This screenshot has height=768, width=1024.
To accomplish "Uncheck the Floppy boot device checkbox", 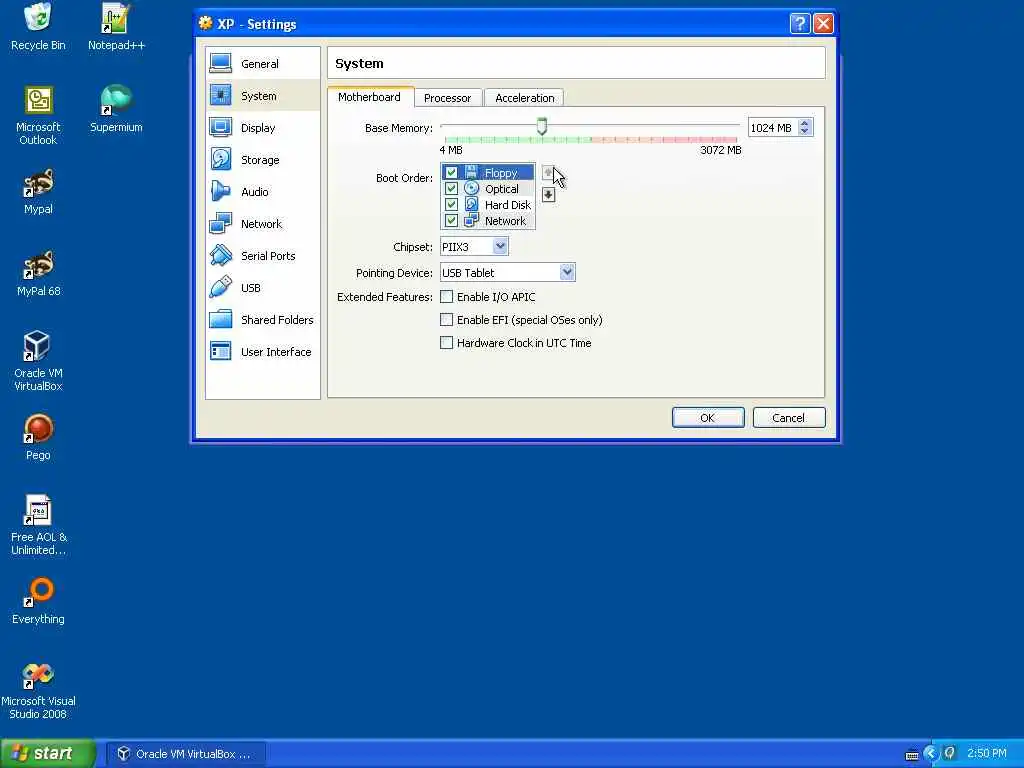I will [x=451, y=172].
